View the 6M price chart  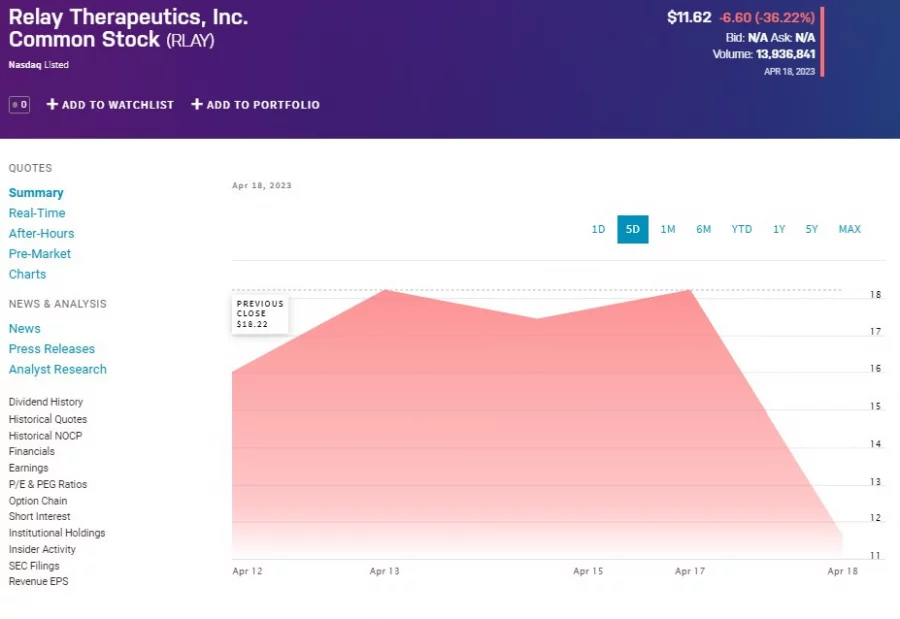(703, 229)
